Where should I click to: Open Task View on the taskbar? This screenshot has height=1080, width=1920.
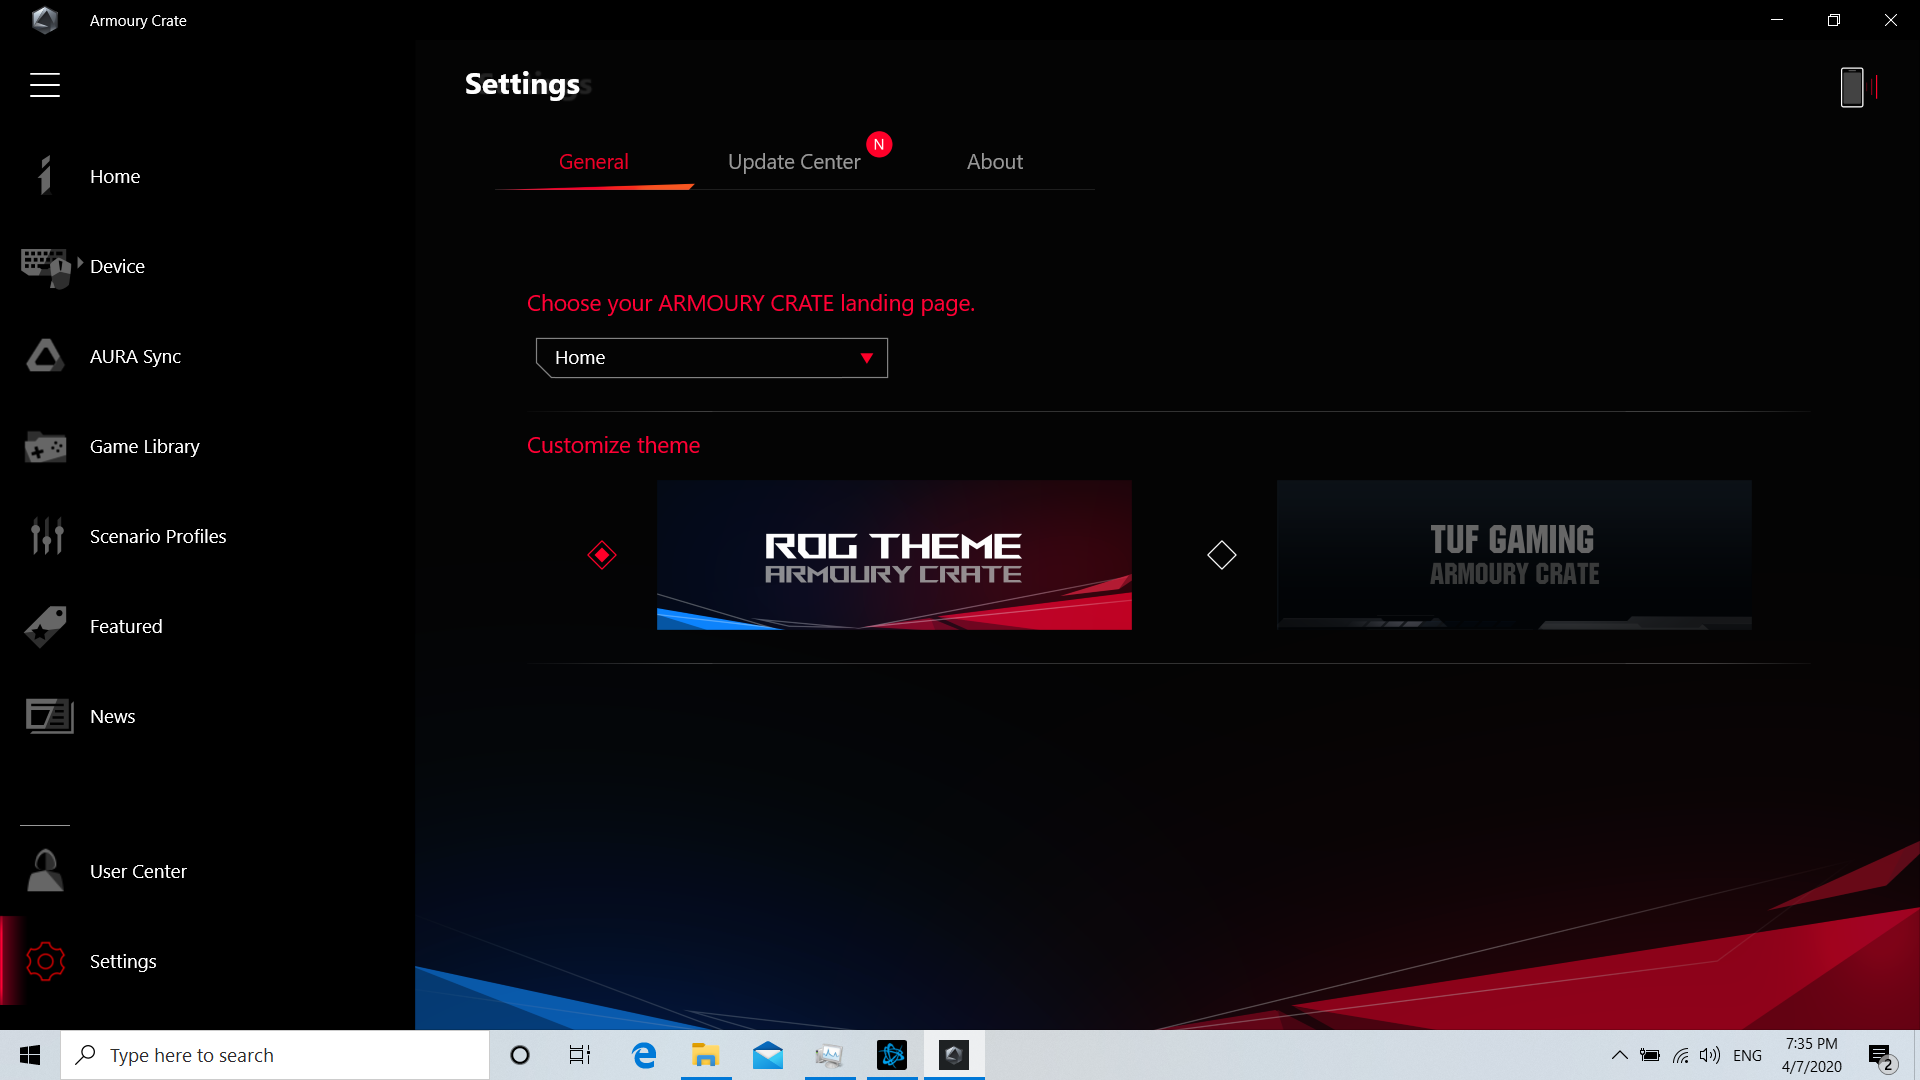point(580,1055)
